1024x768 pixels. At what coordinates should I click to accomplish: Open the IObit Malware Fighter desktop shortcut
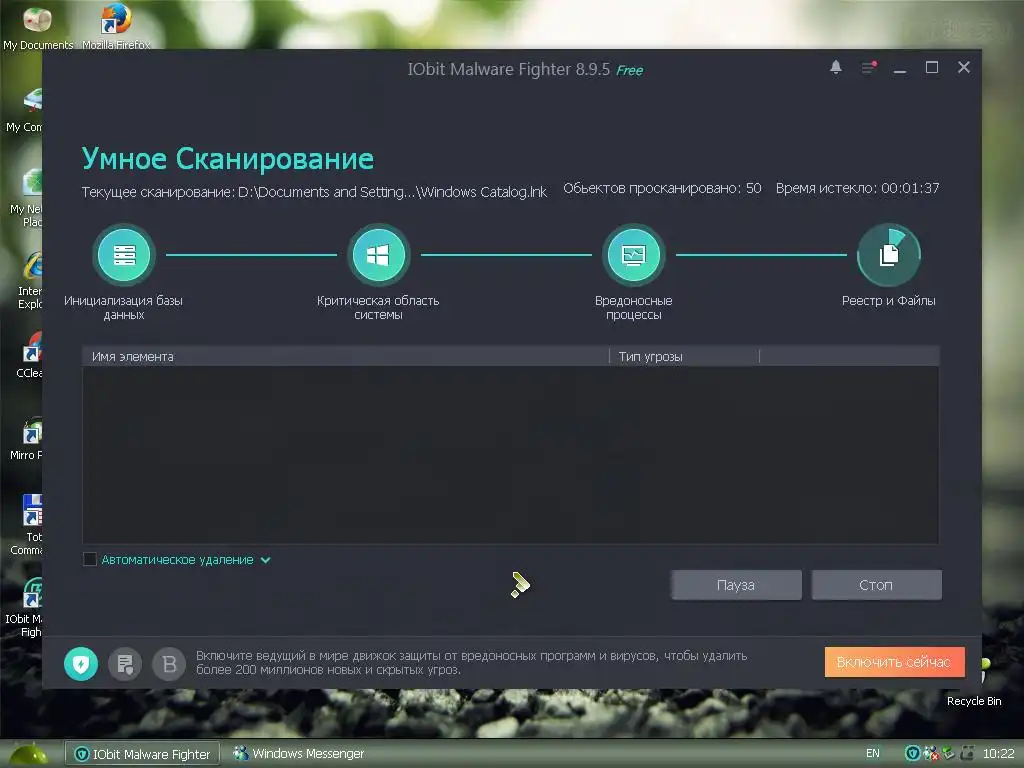[x=26, y=607]
